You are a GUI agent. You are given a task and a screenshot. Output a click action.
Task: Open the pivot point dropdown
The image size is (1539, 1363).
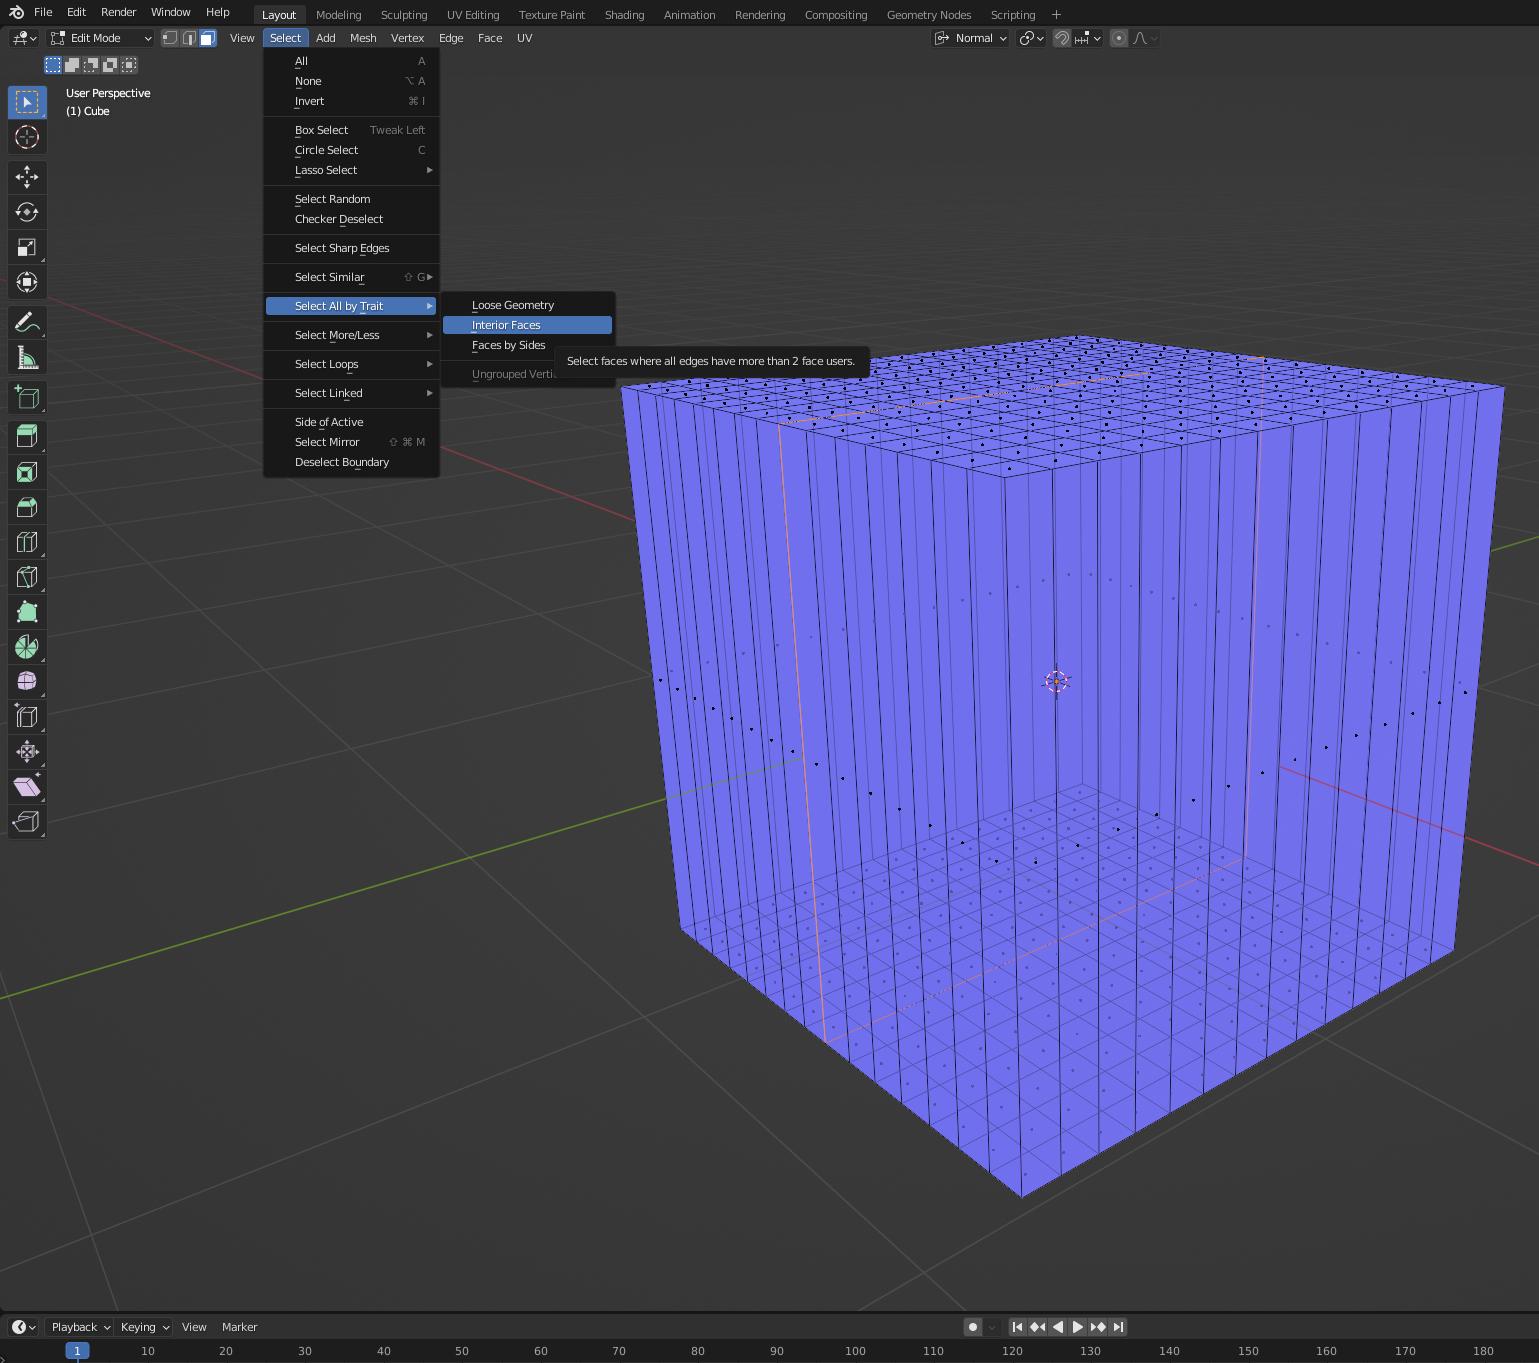pyautogui.click(x=1031, y=38)
